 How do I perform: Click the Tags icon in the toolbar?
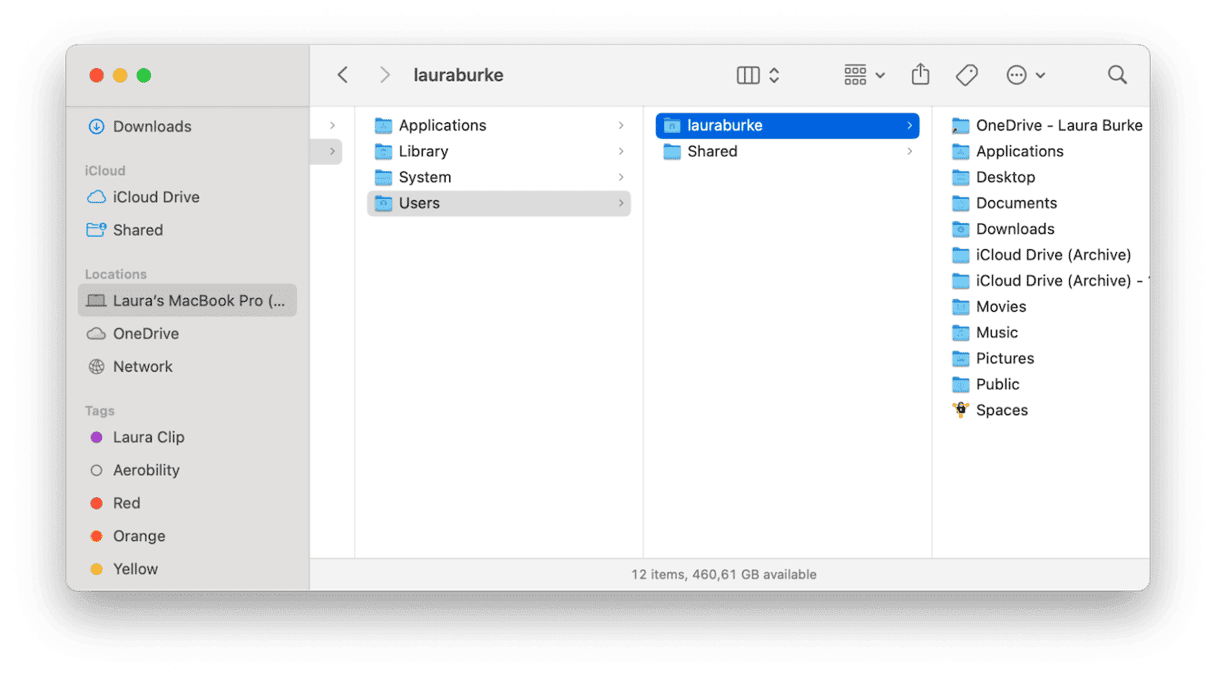[x=966, y=75]
